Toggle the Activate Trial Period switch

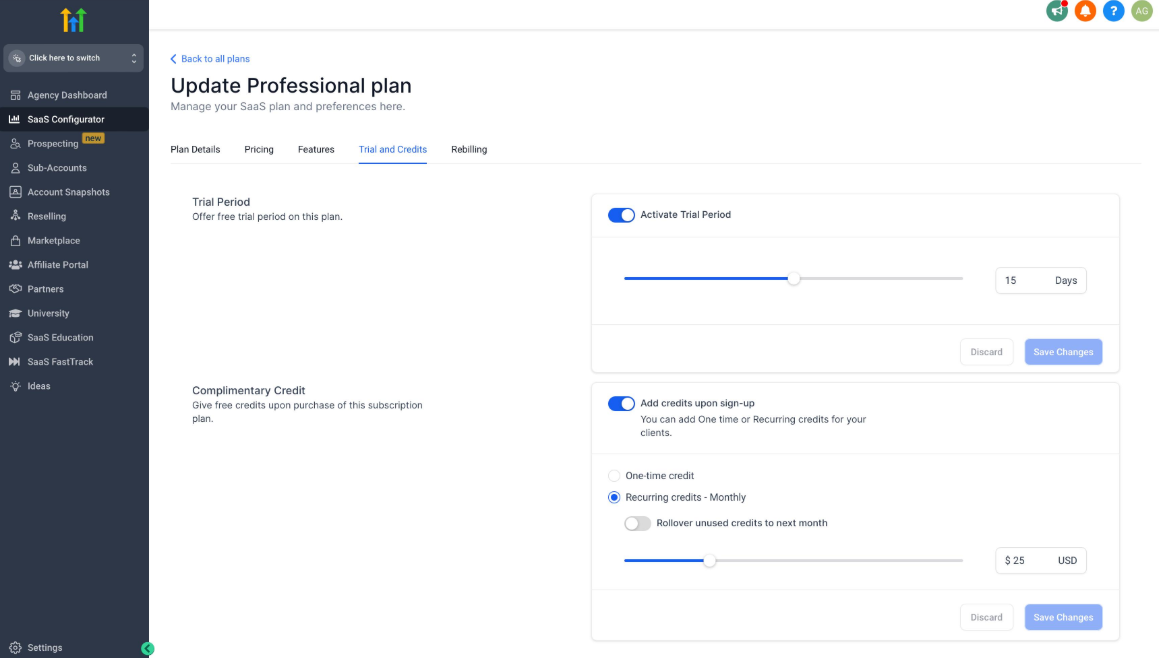[x=621, y=215]
